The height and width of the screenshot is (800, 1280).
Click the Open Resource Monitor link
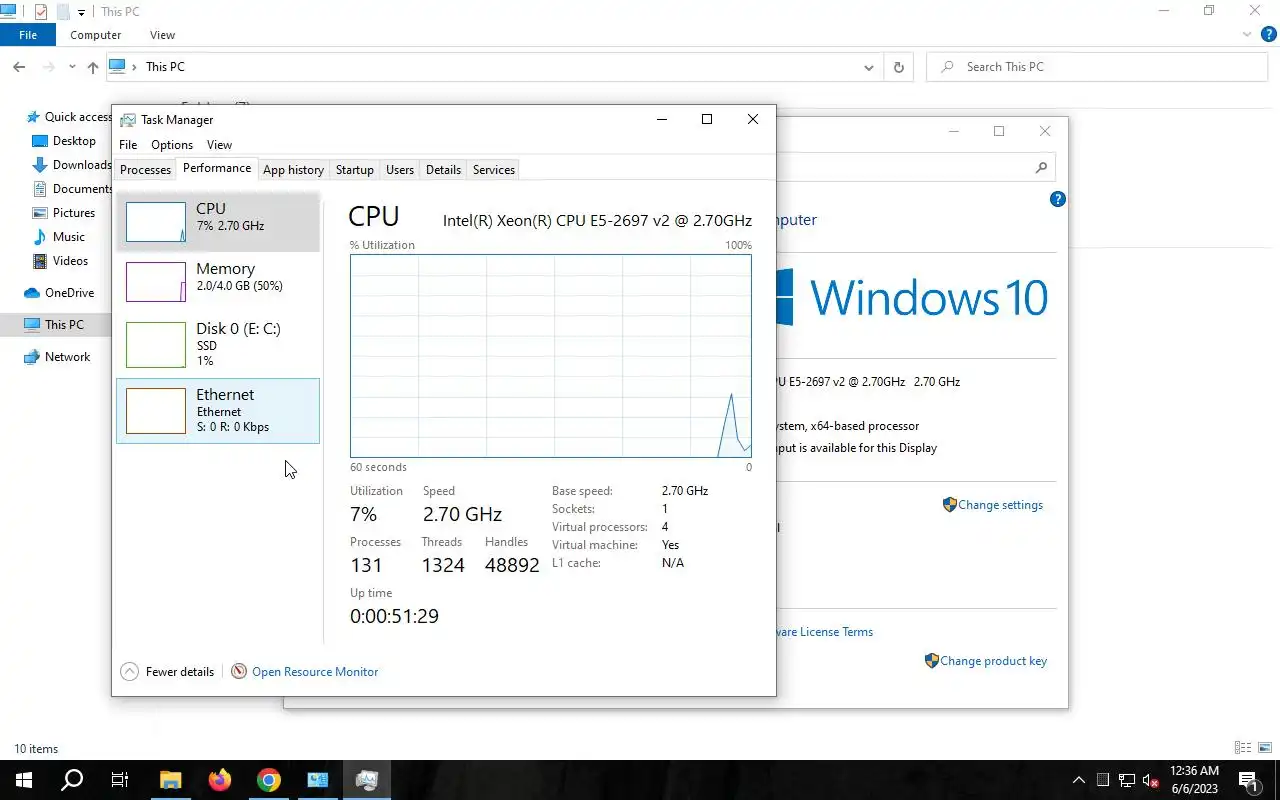(x=315, y=672)
